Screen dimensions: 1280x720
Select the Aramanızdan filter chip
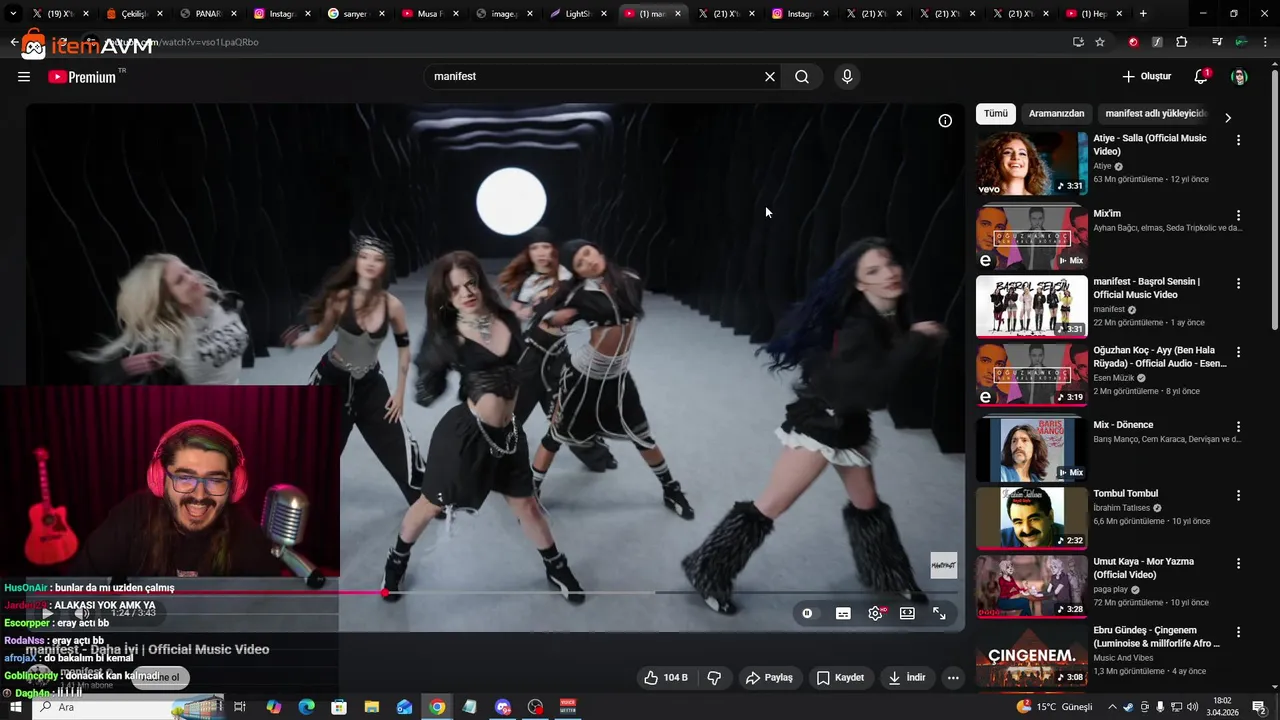[x=1056, y=114]
